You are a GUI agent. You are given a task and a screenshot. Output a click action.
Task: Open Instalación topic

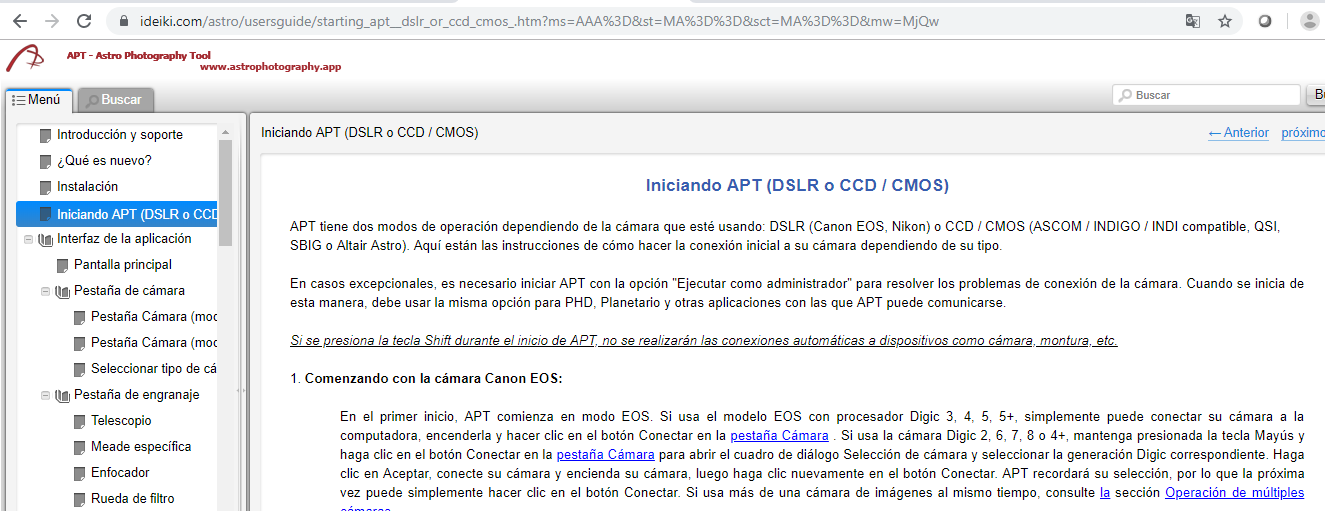pyautogui.click(x=87, y=187)
